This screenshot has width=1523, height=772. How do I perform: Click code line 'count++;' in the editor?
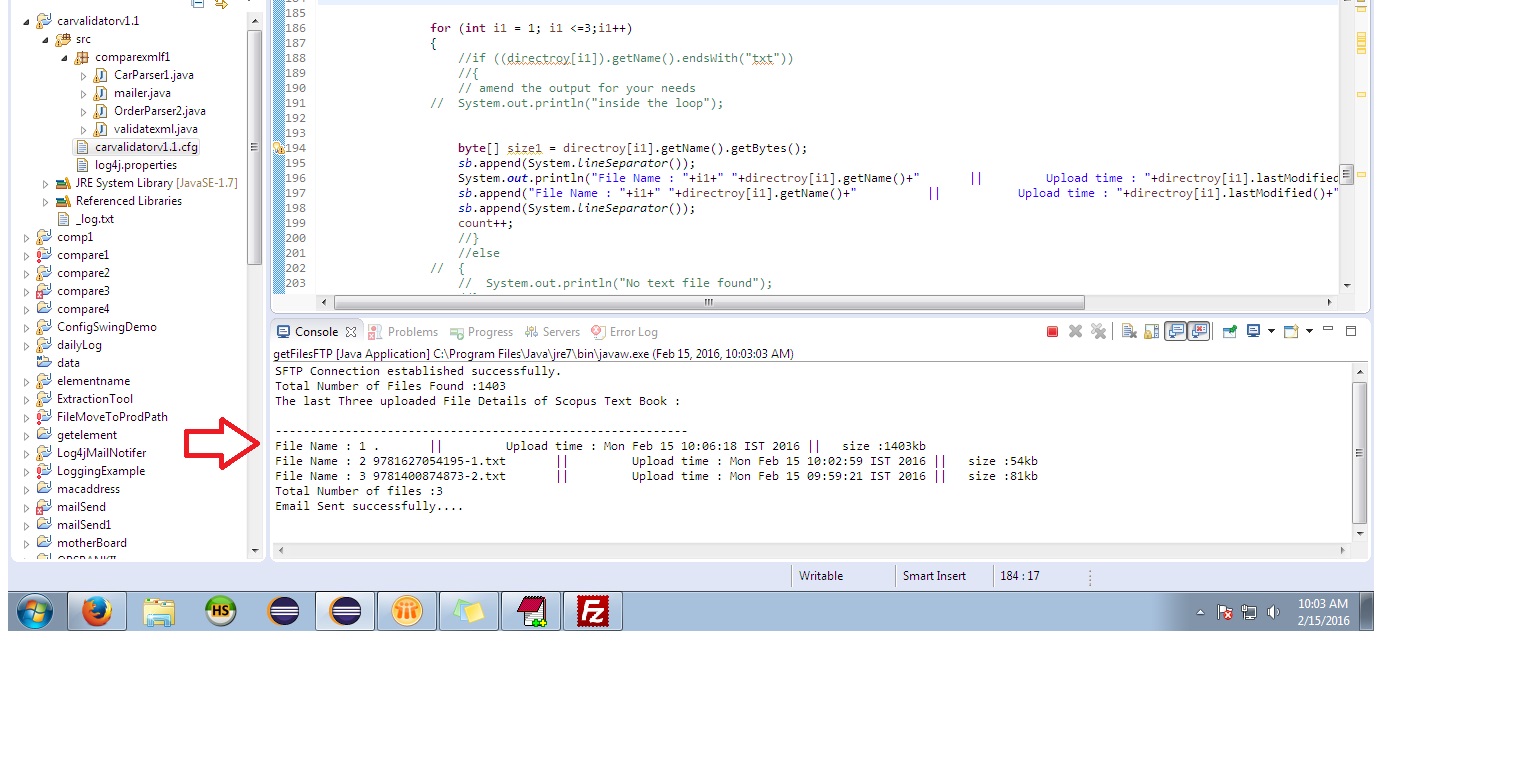click(485, 223)
